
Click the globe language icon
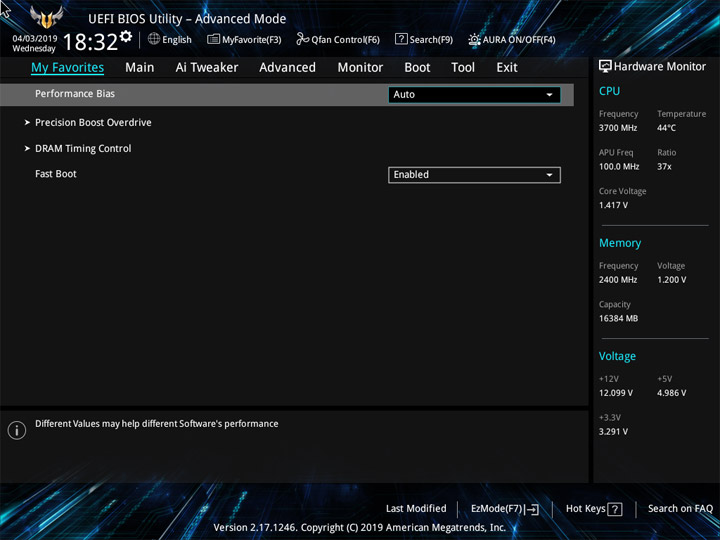pyautogui.click(x=154, y=39)
